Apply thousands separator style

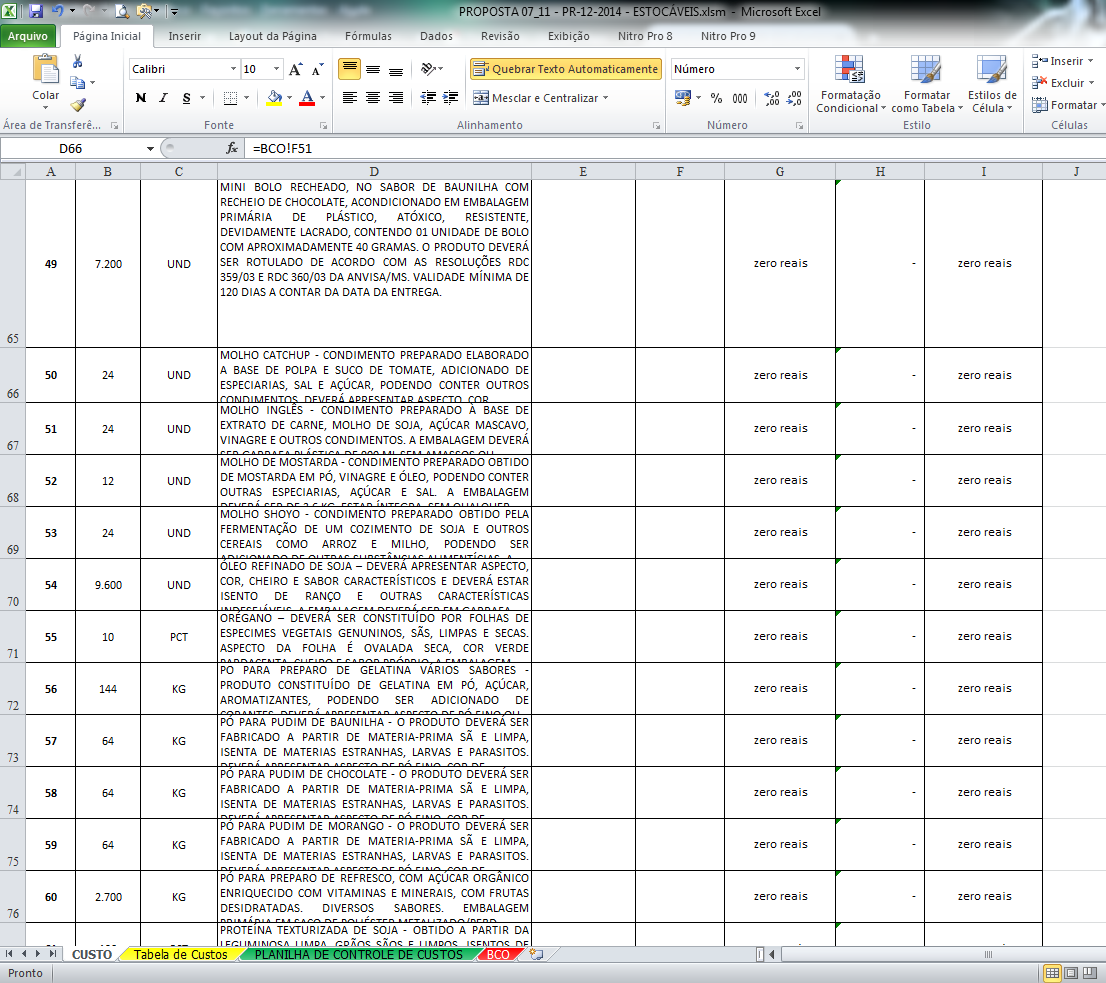[739, 98]
